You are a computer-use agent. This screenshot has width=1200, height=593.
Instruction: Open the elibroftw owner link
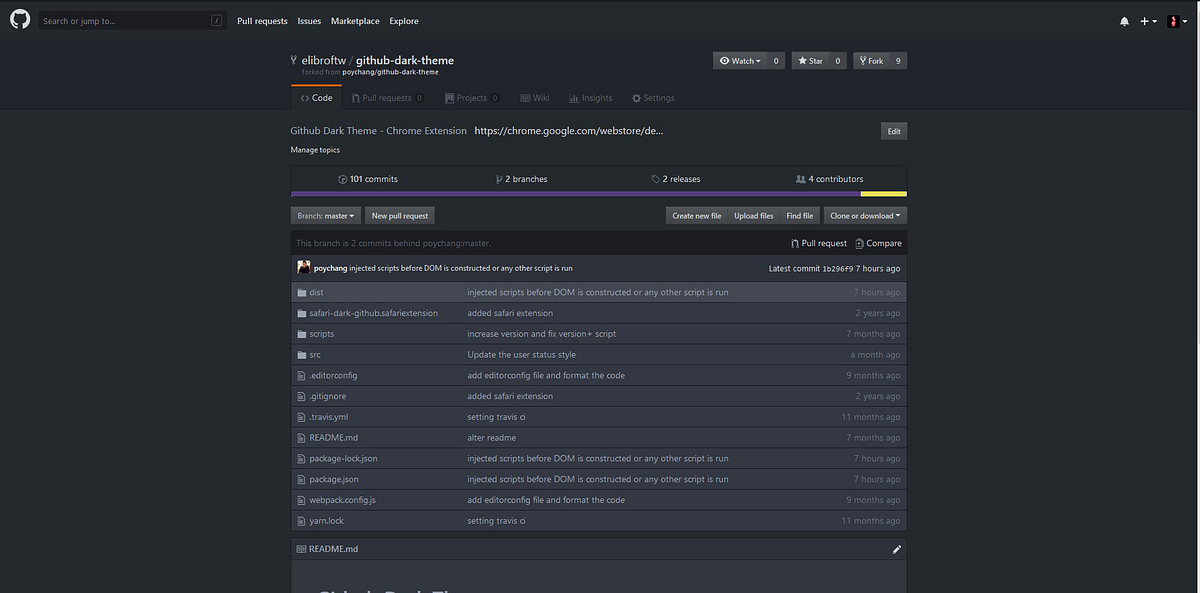click(x=323, y=60)
